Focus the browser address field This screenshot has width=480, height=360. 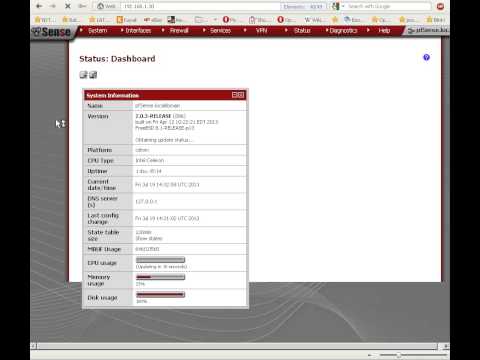pos(201,6)
